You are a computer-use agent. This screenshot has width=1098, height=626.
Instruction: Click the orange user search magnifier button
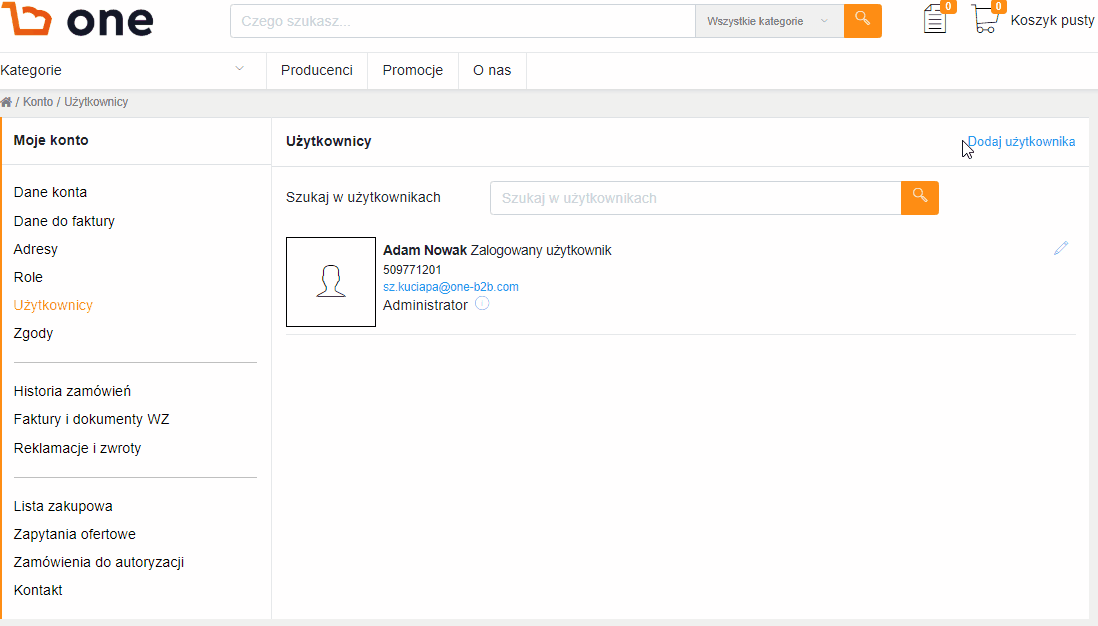(x=920, y=197)
